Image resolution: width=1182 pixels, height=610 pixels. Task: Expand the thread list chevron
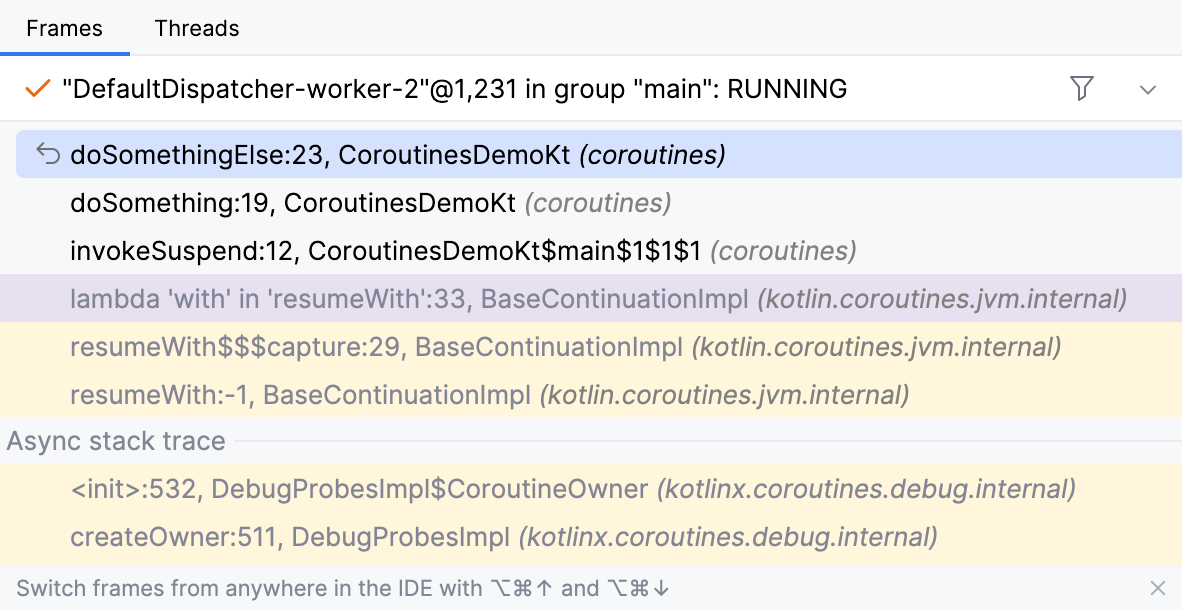pos(1147,88)
